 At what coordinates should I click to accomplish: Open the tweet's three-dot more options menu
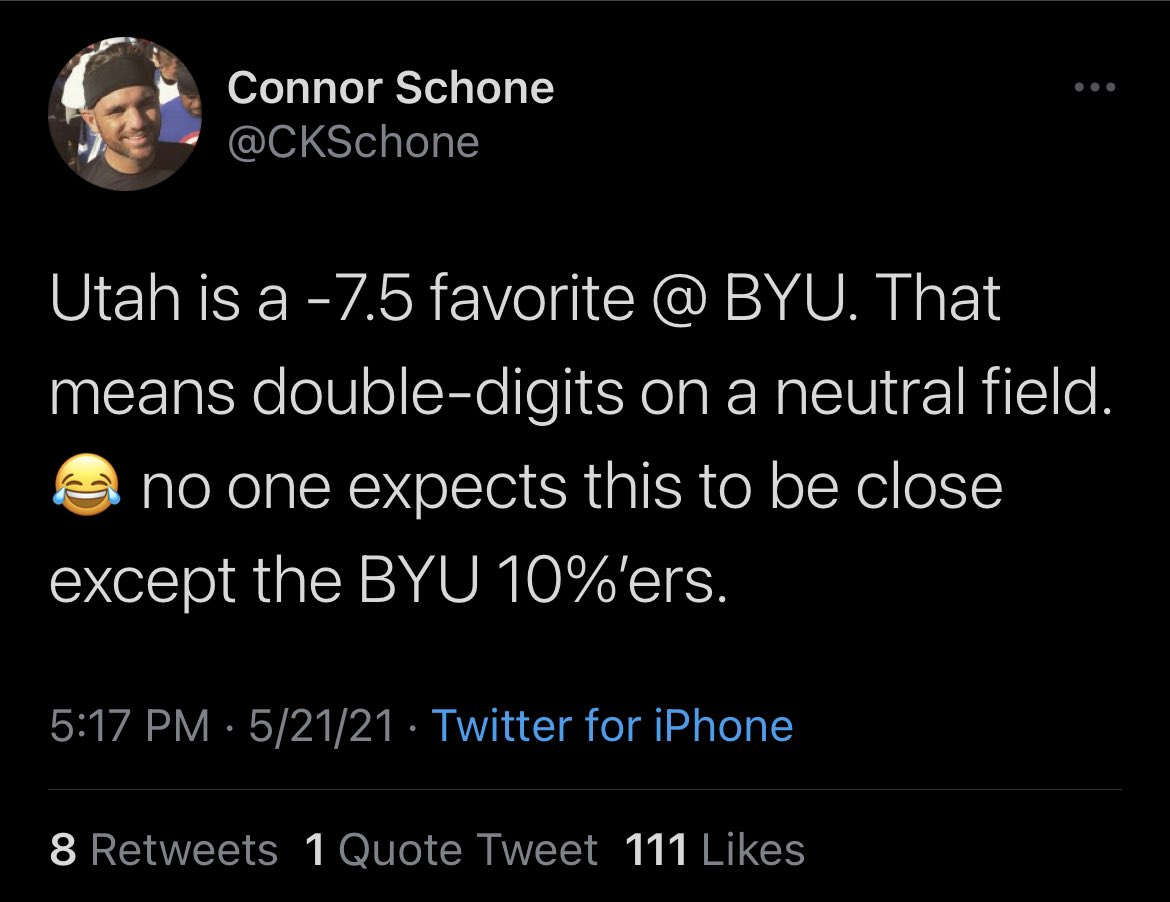point(1093,88)
